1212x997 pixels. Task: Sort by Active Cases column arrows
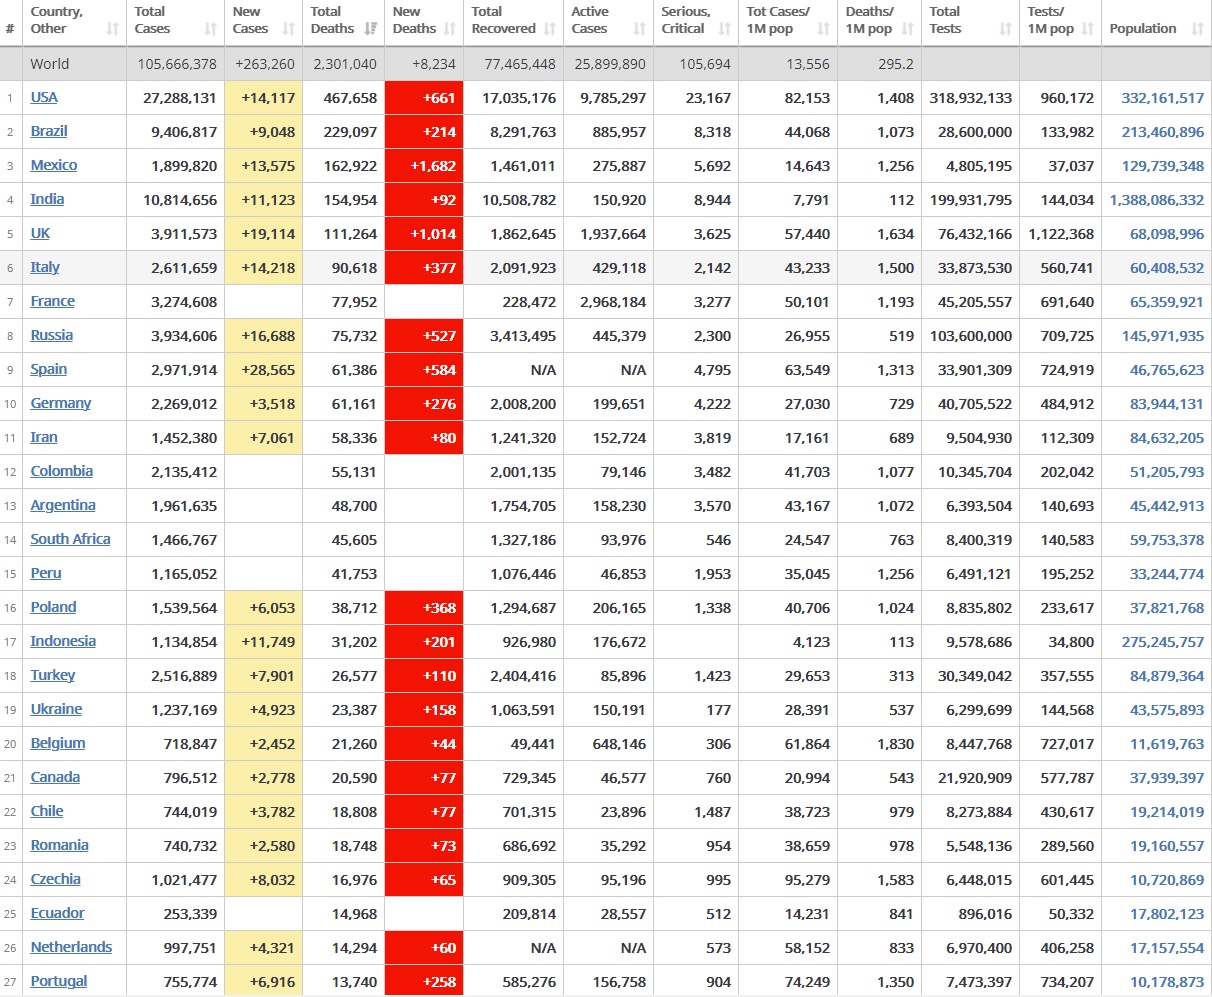tap(640, 29)
